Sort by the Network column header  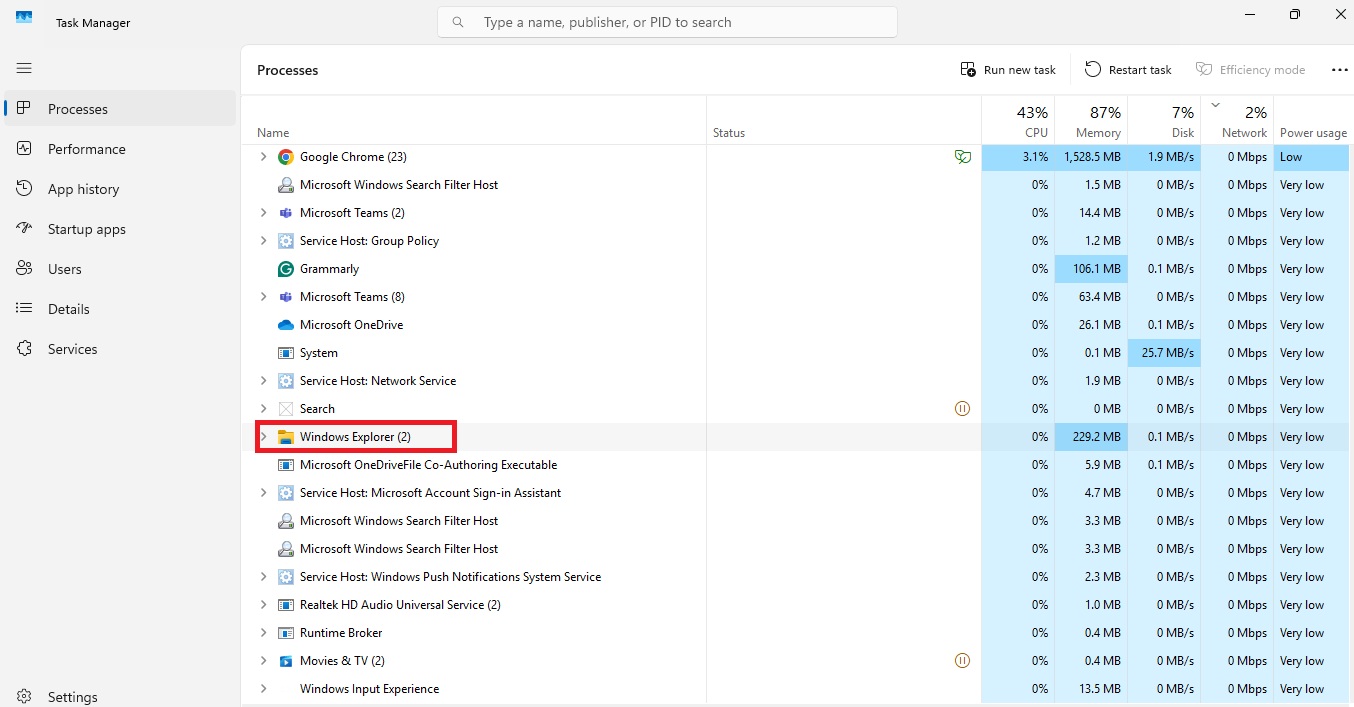tap(1237, 120)
